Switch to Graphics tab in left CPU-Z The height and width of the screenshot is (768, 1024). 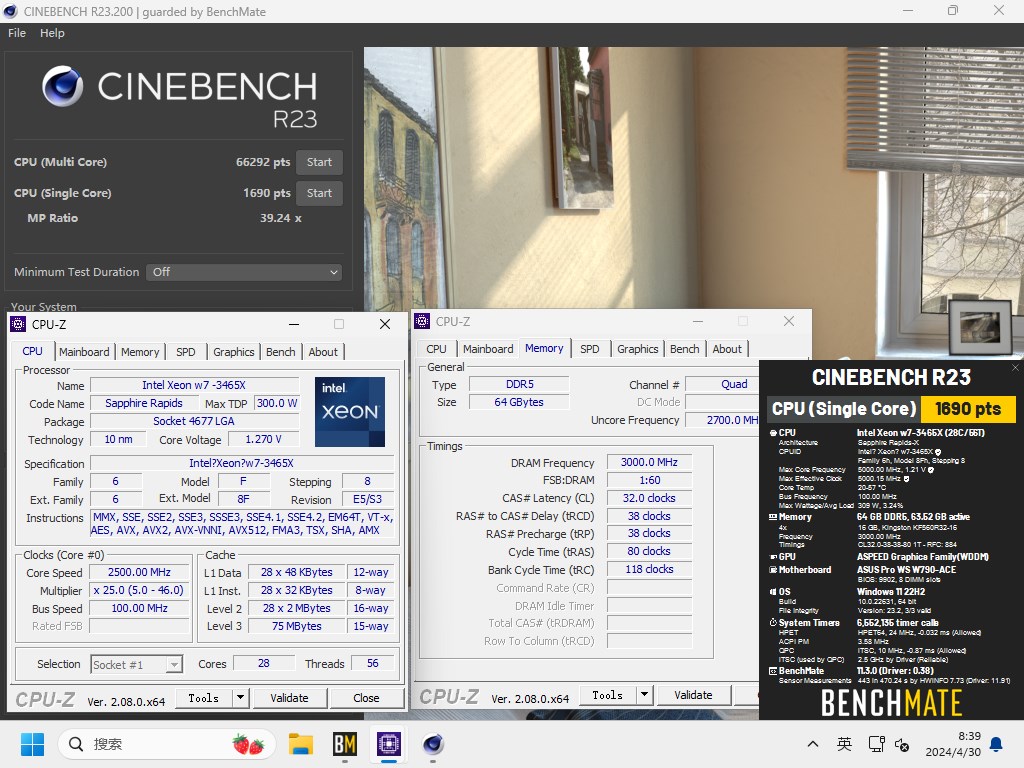tap(234, 352)
